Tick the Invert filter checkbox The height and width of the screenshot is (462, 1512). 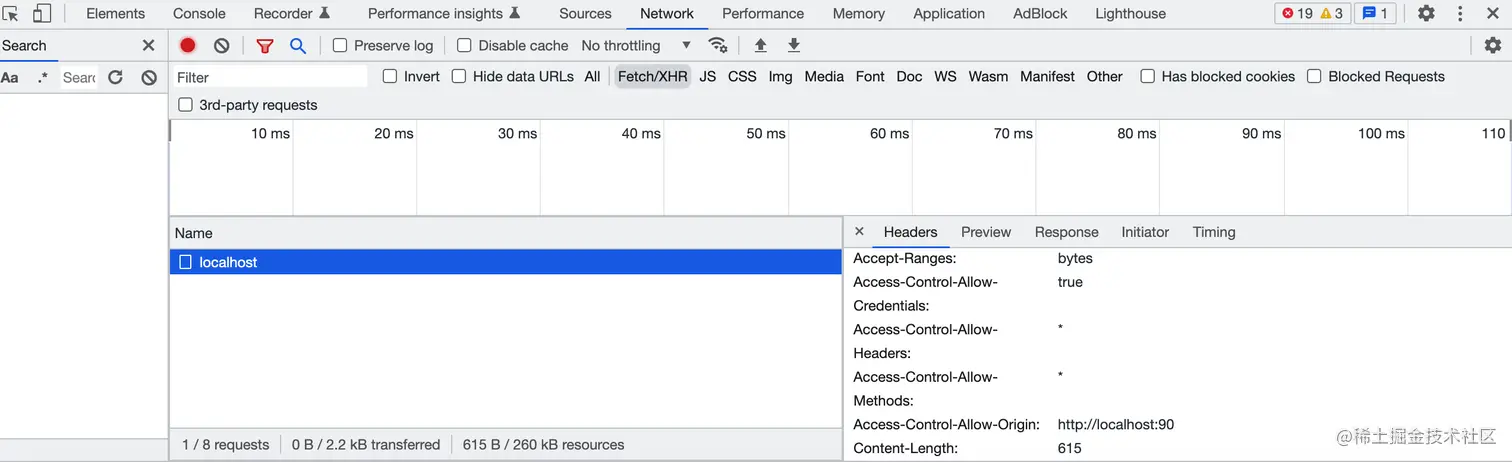click(x=390, y=76)
